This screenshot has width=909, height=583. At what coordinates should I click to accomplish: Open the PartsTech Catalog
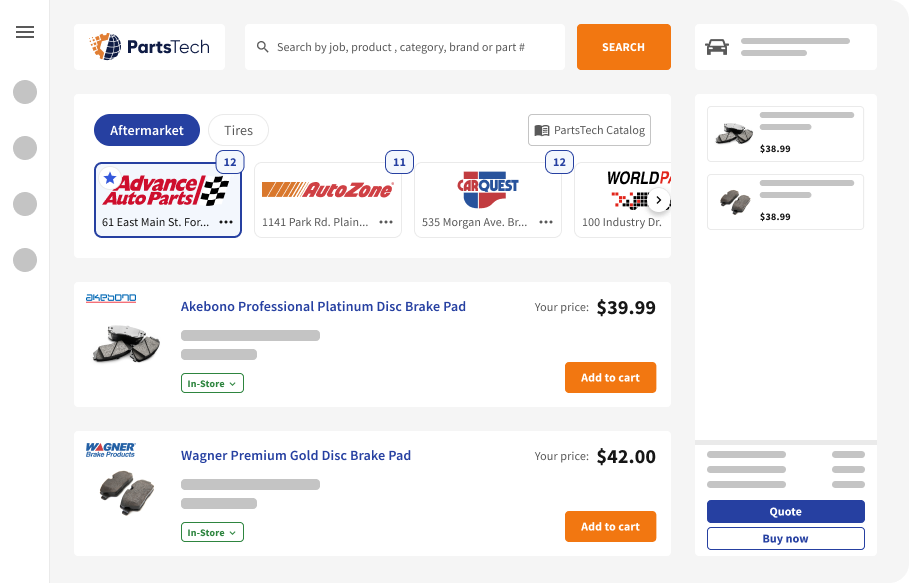pos(590,130)
